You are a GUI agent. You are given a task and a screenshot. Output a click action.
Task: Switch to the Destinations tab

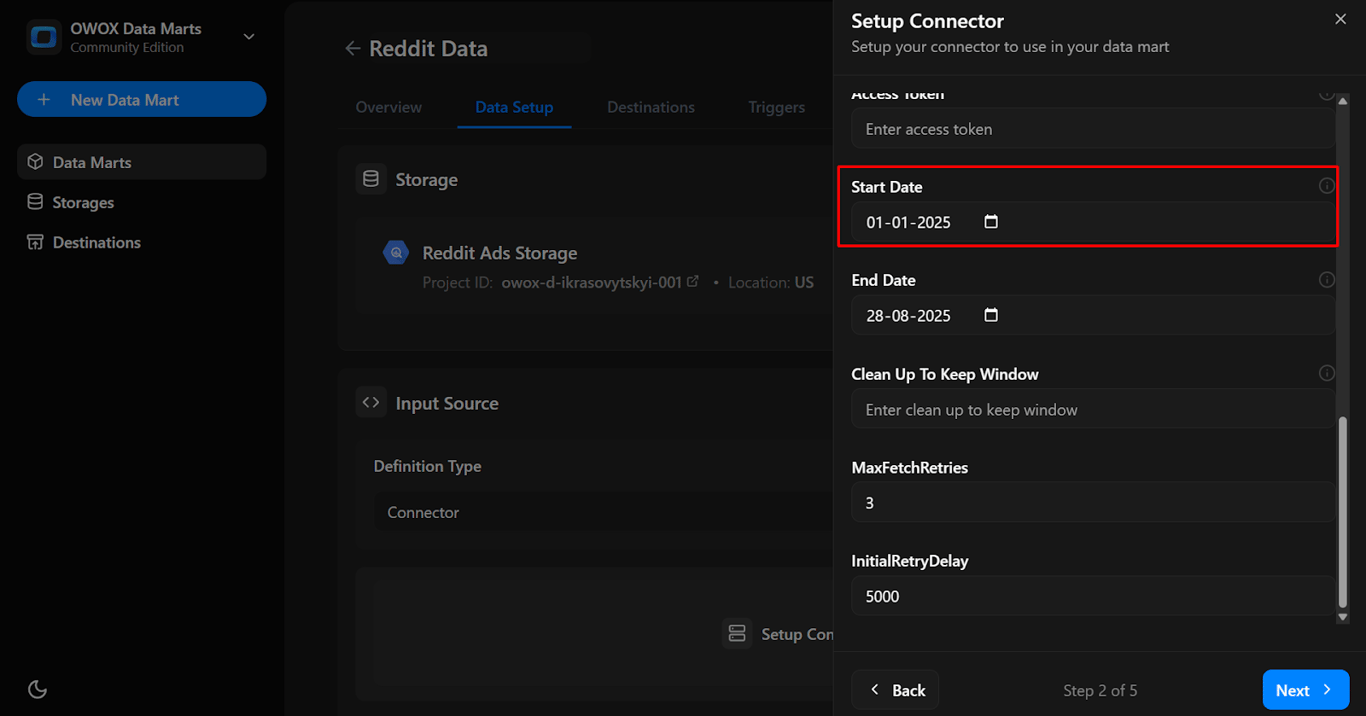click(651, 107)
